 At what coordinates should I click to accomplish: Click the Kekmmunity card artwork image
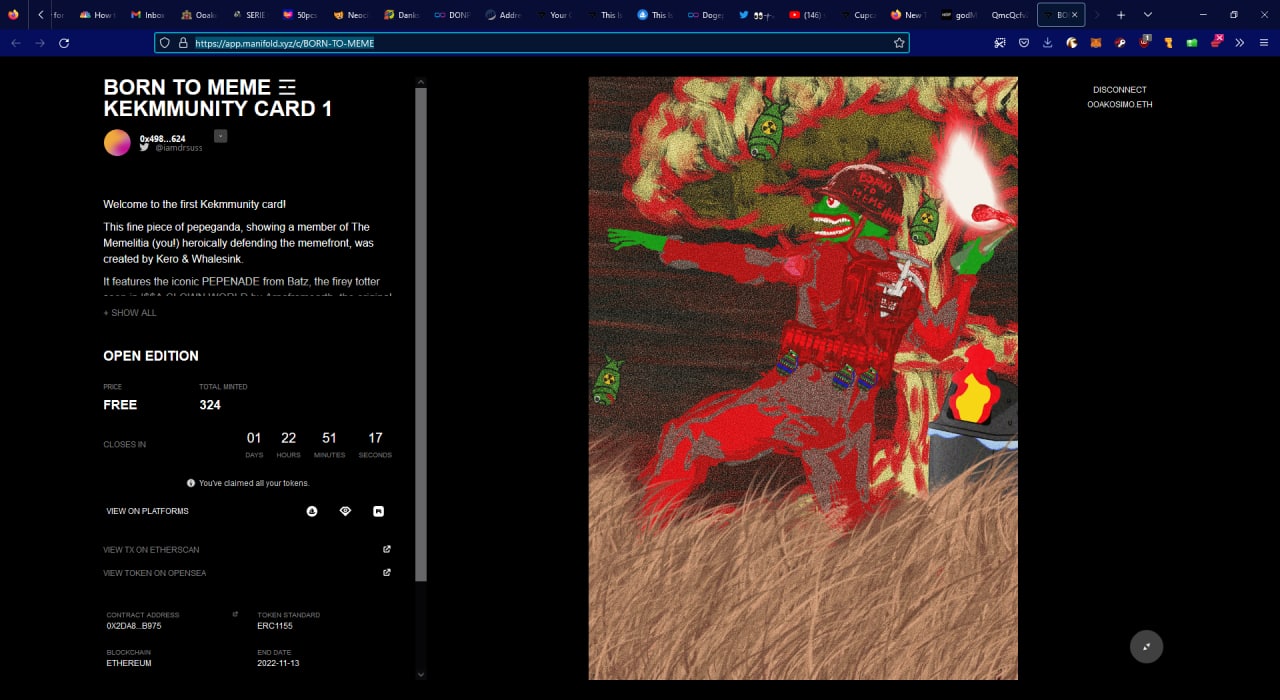pyautogui.click(x=803, y=378)
